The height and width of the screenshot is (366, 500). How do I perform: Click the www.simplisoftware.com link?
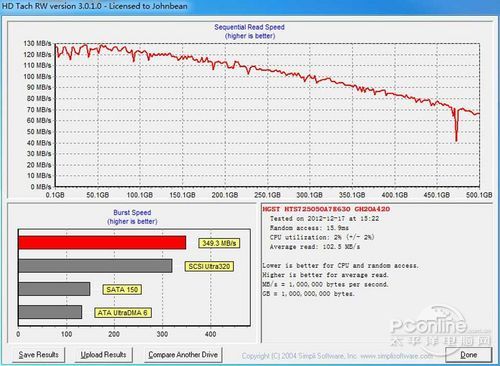coord(397,356)
